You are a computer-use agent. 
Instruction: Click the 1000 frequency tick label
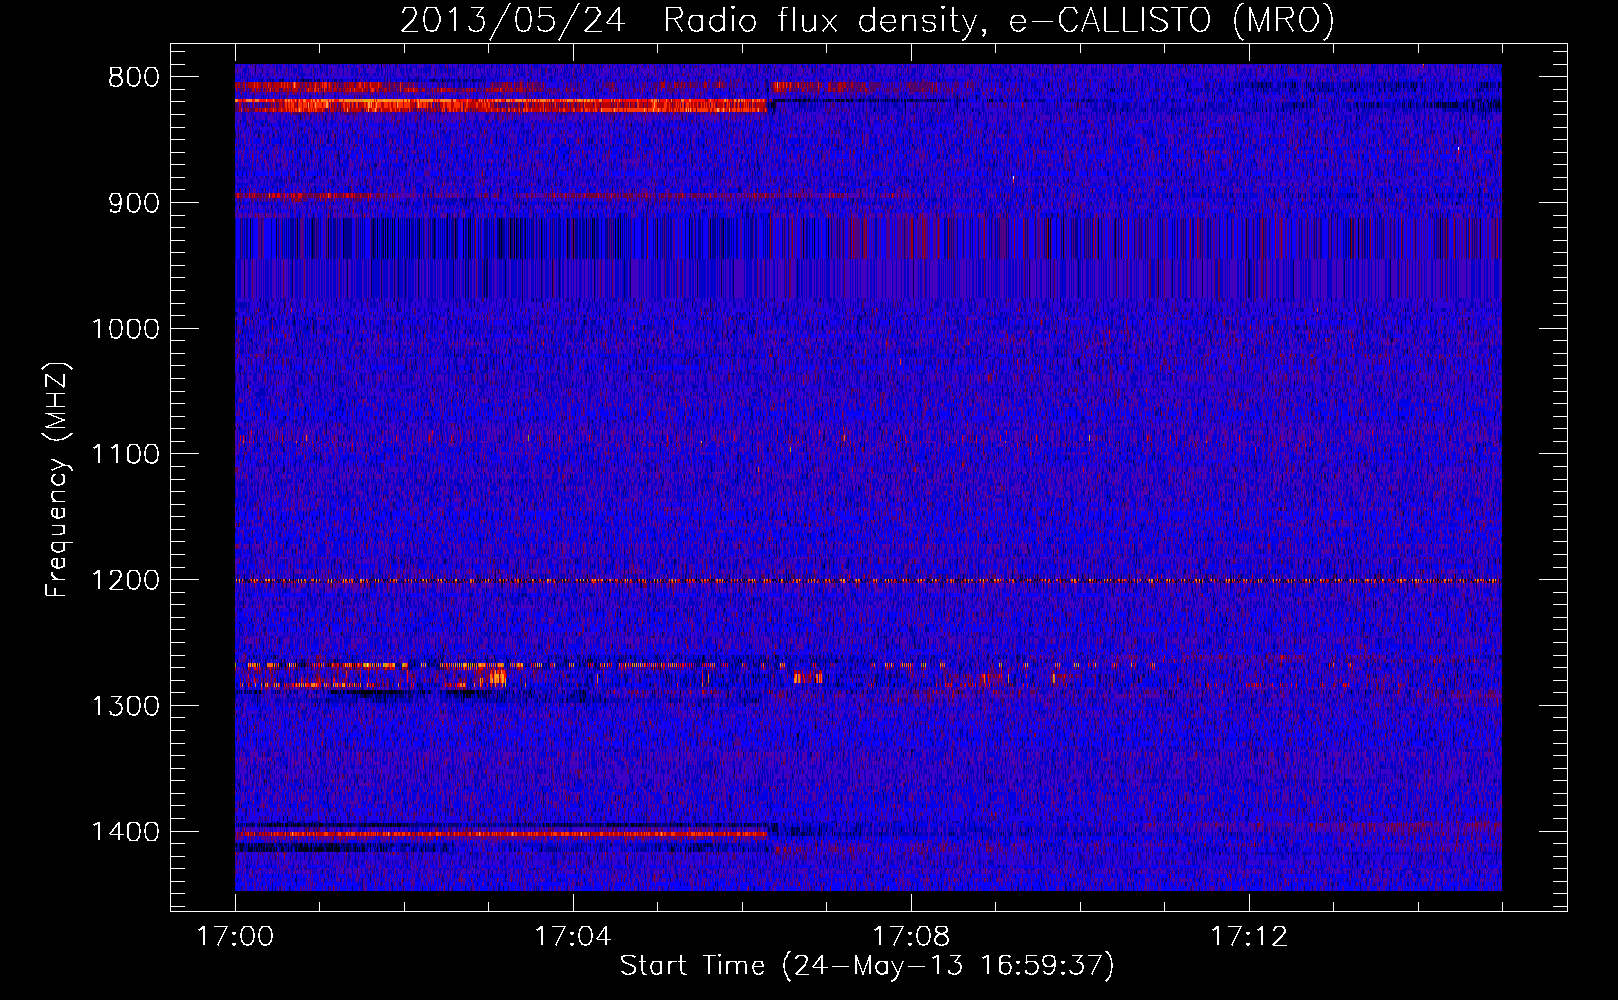pos(125,329)
